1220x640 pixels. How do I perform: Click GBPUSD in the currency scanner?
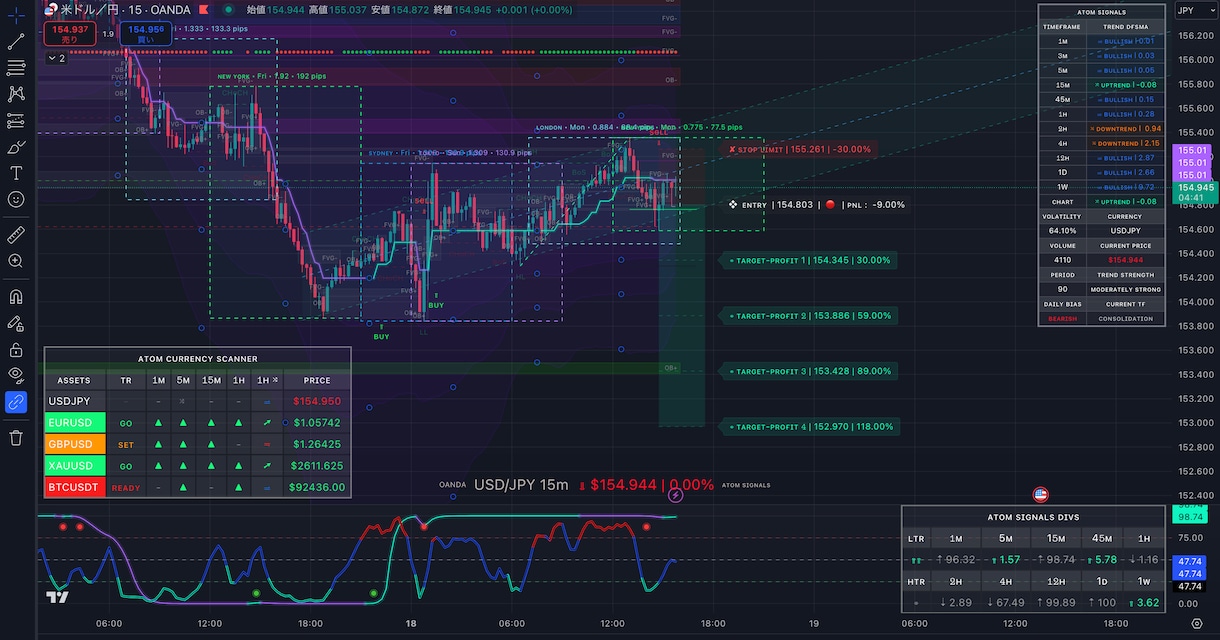tap(75, 444)
